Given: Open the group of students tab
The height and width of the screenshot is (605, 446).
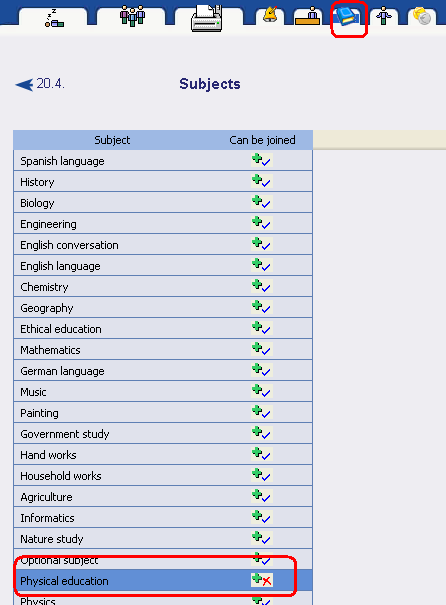Looking at the screenshot, I should (x=132, y=16).
